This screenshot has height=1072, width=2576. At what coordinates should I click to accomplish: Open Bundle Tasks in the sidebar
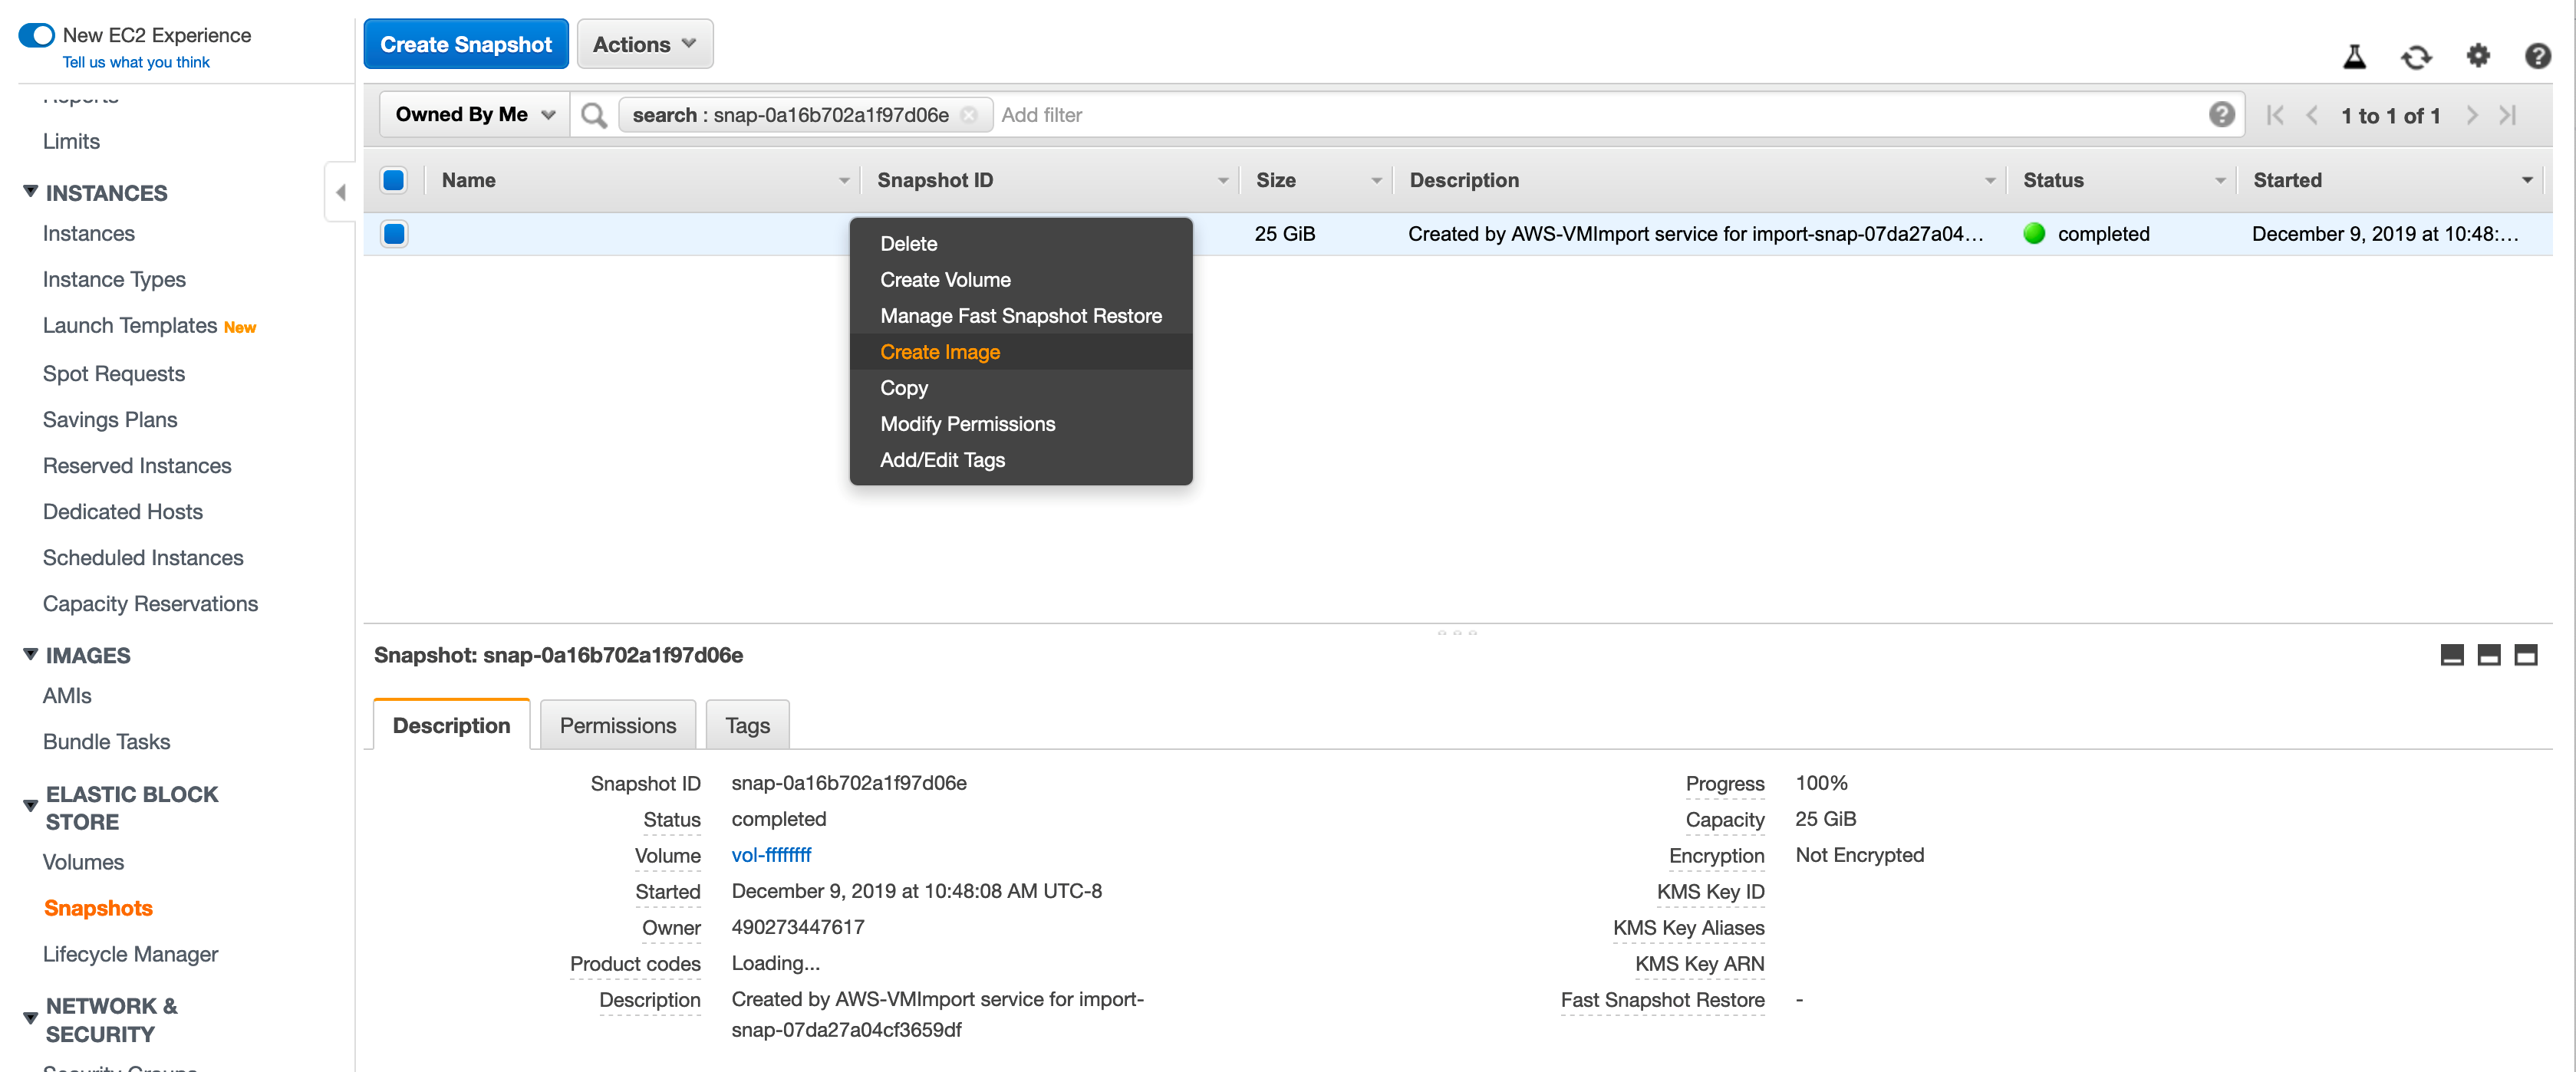[106, 742]
